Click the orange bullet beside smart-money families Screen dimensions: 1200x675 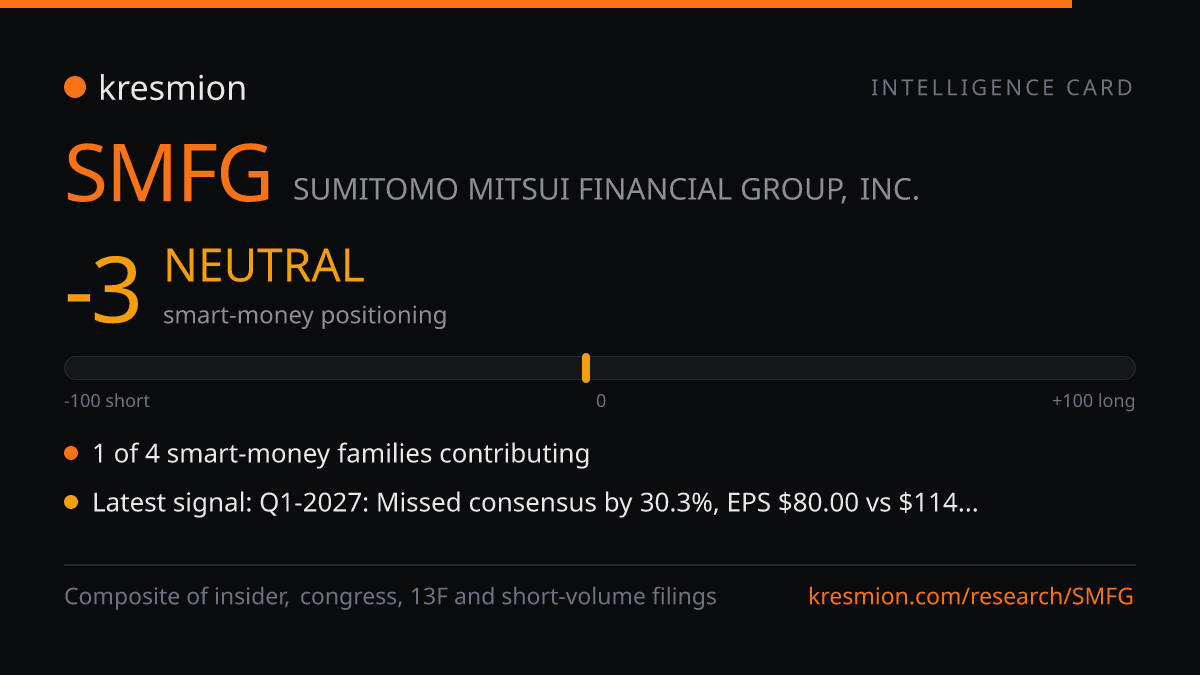pyautogui.click(x=71, y=454)
